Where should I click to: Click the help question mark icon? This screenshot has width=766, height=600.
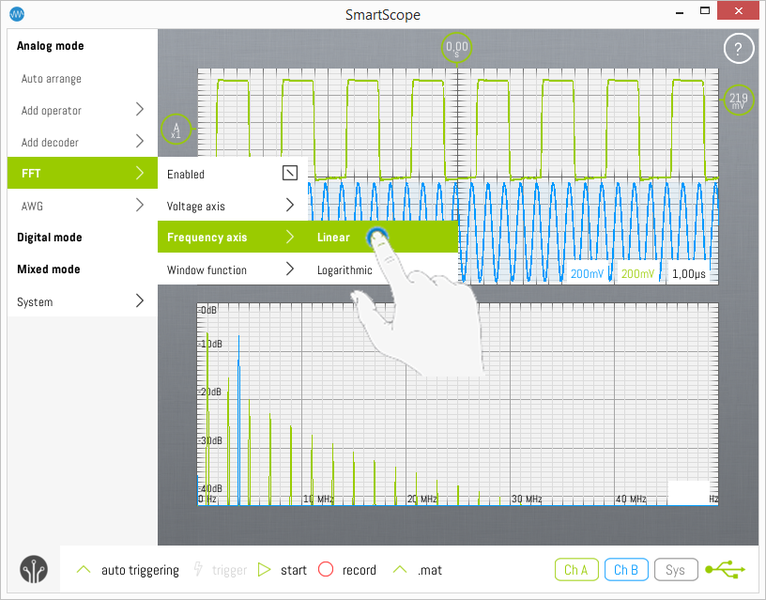click(738, 48)
